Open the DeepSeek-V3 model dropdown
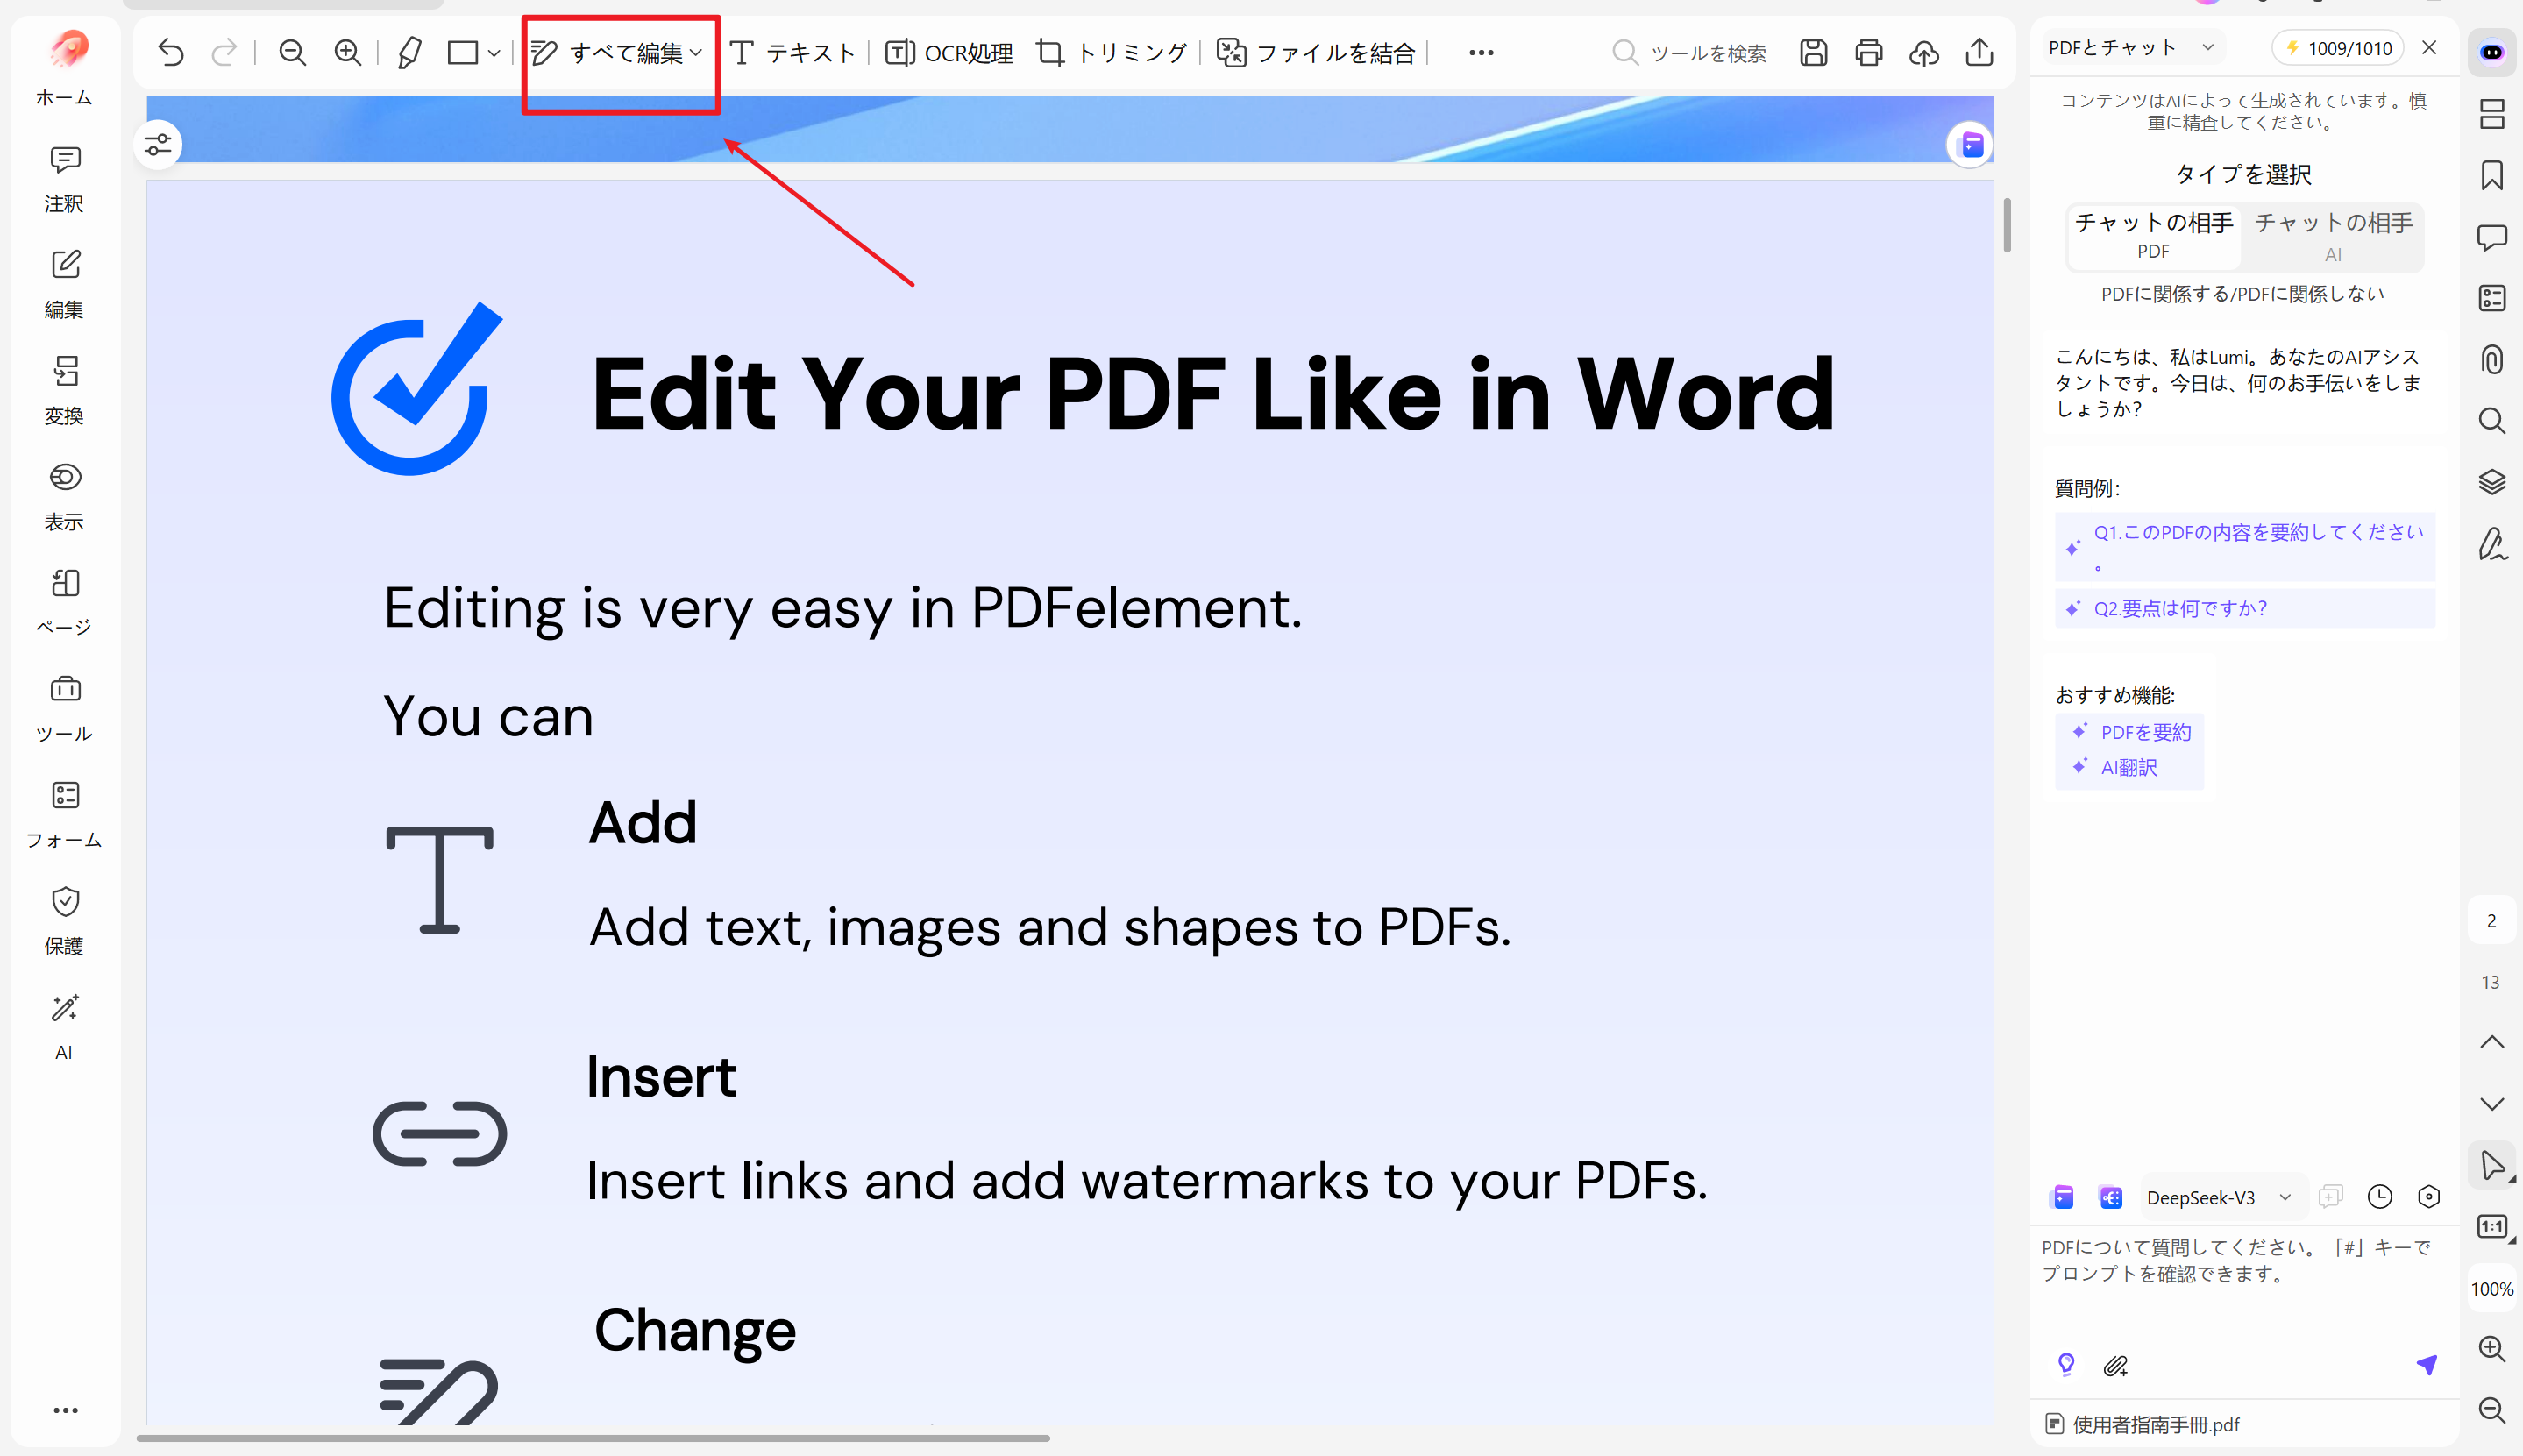 pyautogui.click(x=2284, y=1197)
